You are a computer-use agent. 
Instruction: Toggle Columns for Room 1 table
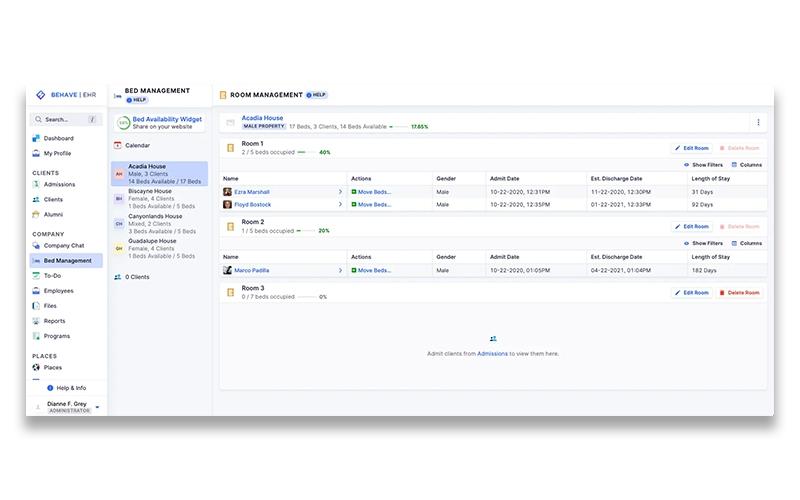click(x=746, y=164)
